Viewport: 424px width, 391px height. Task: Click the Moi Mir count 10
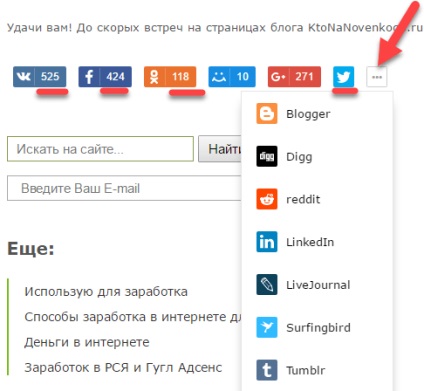click(243, 77)
